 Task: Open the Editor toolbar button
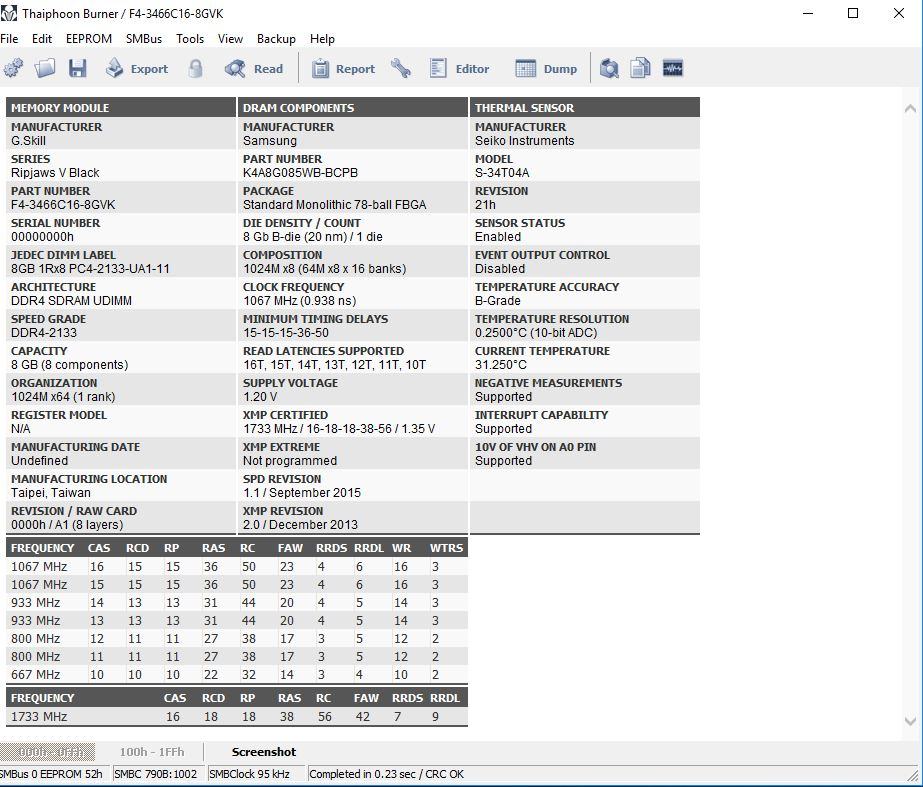(460, 68)
